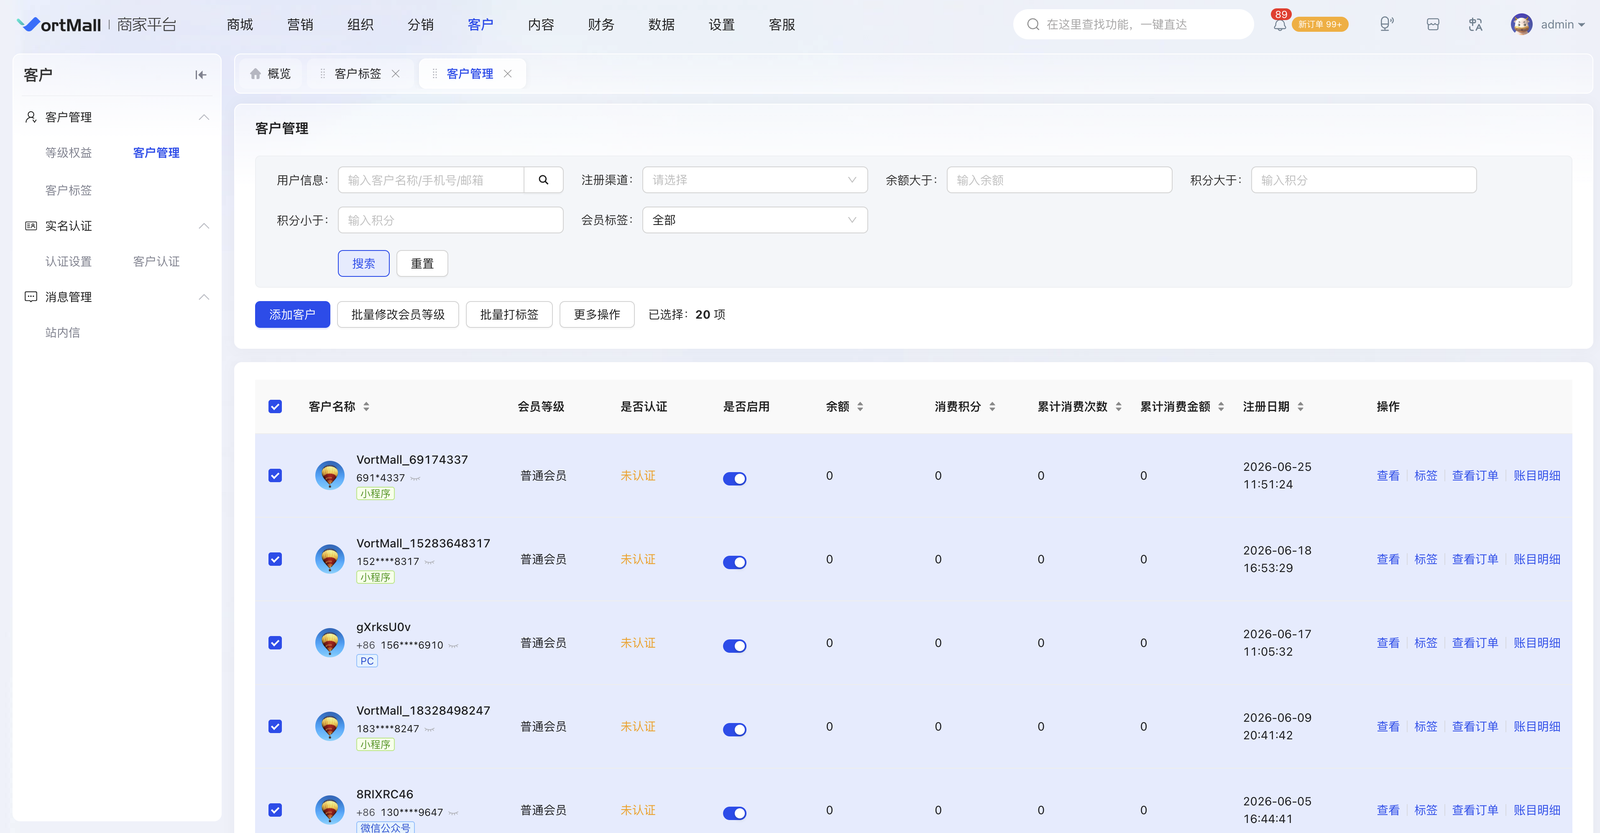Open the language translation icon
Viewport: 1600px width, 833px height.
point(1476,25)
